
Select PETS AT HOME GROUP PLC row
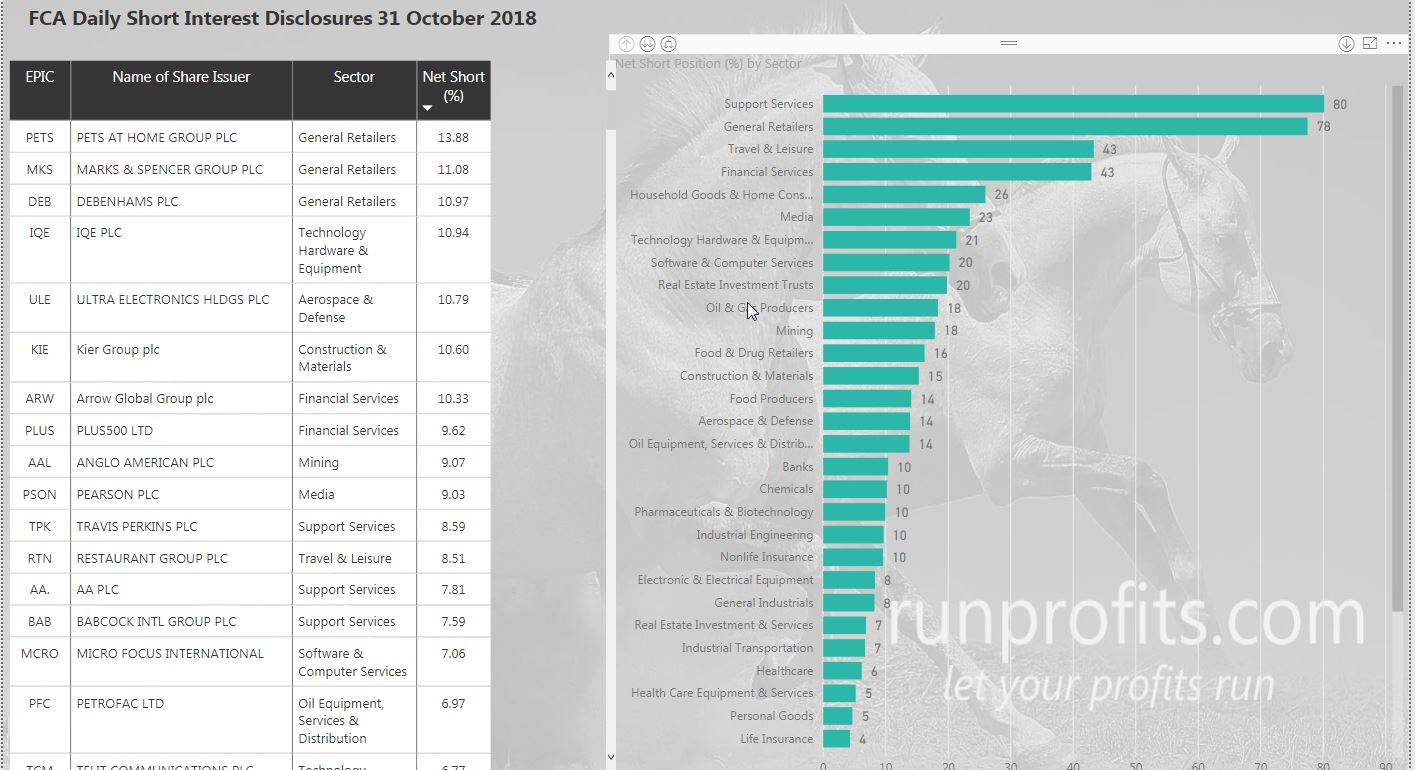(x=156, y=138)
